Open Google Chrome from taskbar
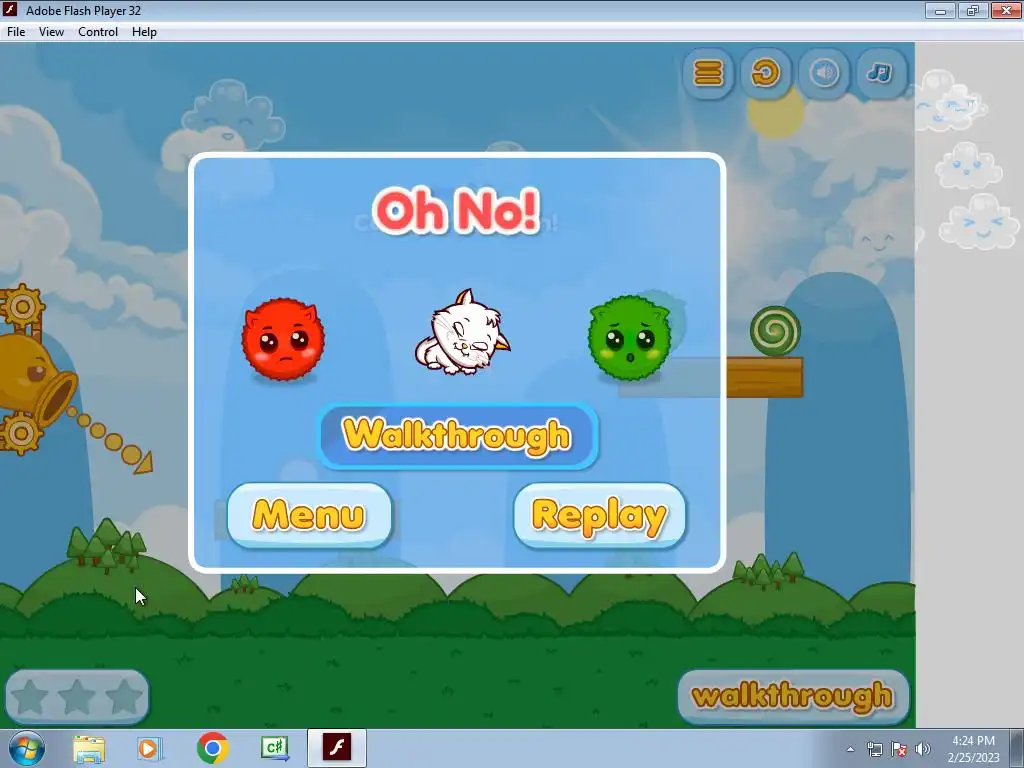 point(212,748)
